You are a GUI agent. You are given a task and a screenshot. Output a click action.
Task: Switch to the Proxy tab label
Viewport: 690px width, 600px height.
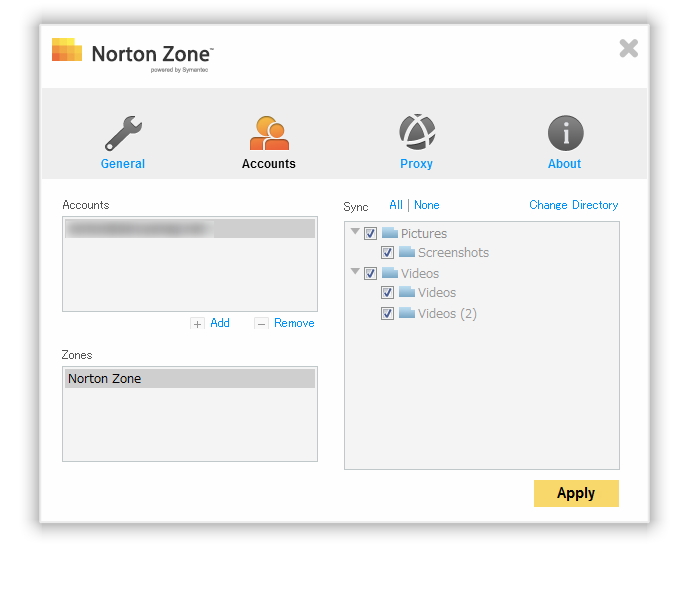click(x=416, y=164)
